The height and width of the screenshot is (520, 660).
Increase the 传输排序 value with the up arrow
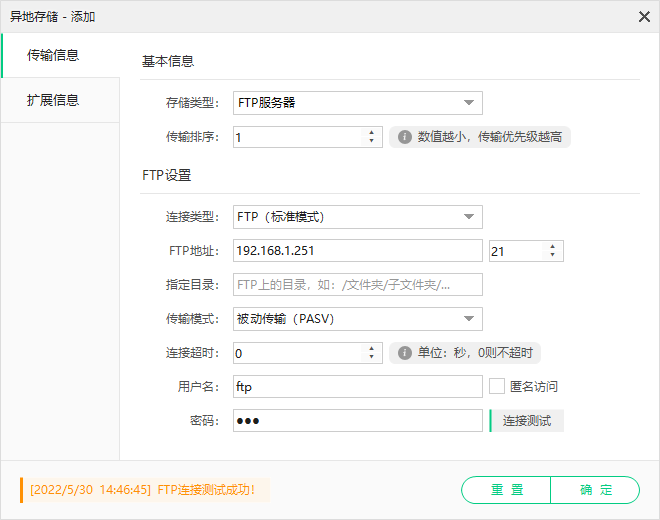pos(371,133)
